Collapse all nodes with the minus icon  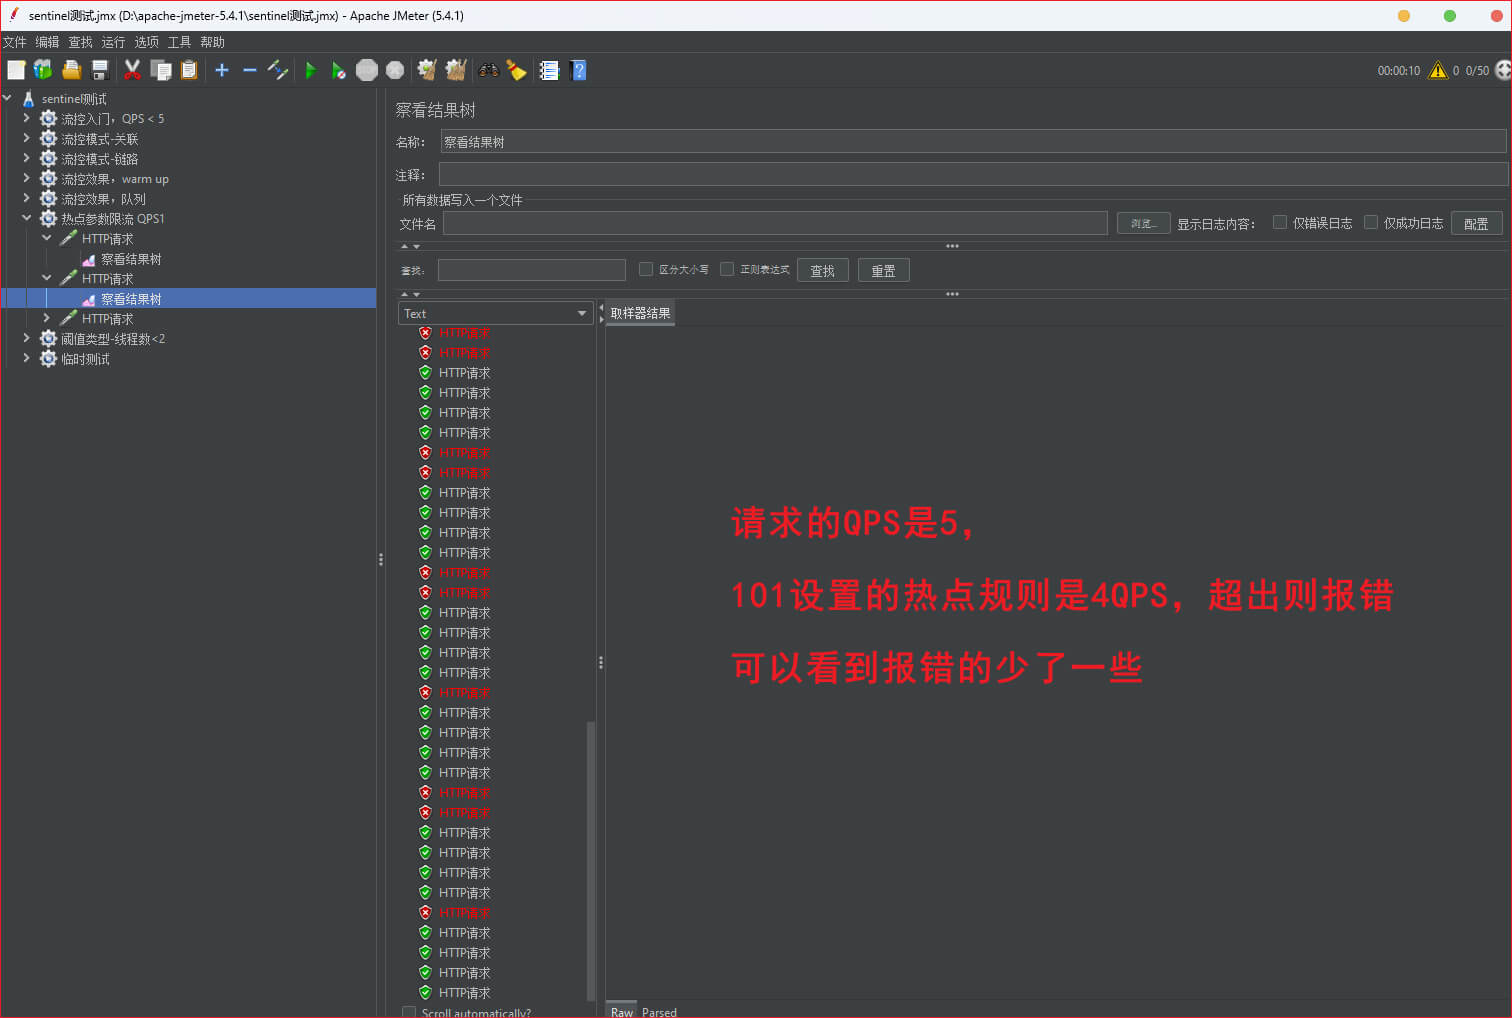(x=250, y=70)
